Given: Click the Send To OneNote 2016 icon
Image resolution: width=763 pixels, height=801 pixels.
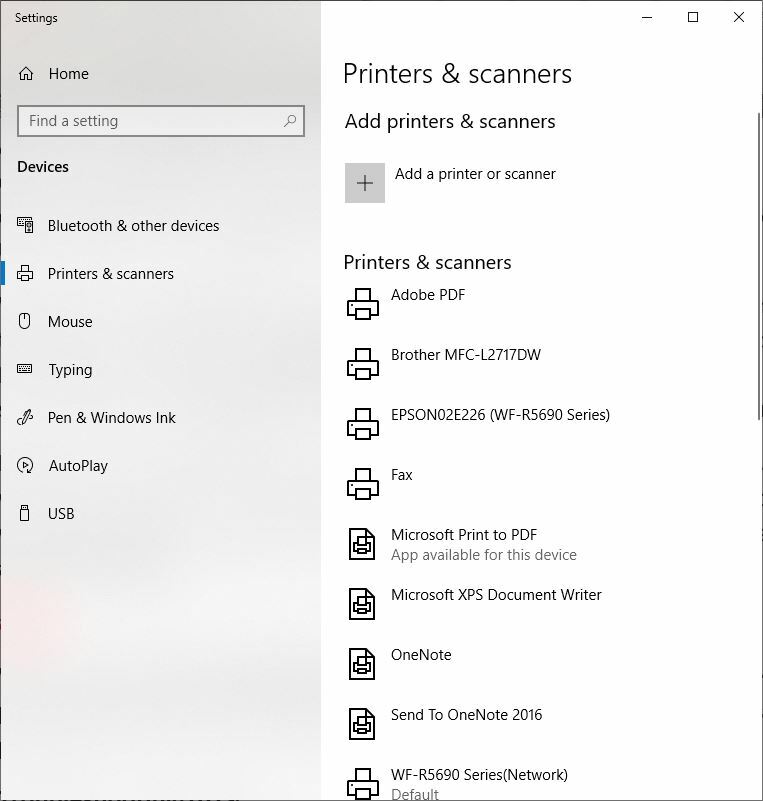Looking at the screenshot, I should click(x=362, y=724).
